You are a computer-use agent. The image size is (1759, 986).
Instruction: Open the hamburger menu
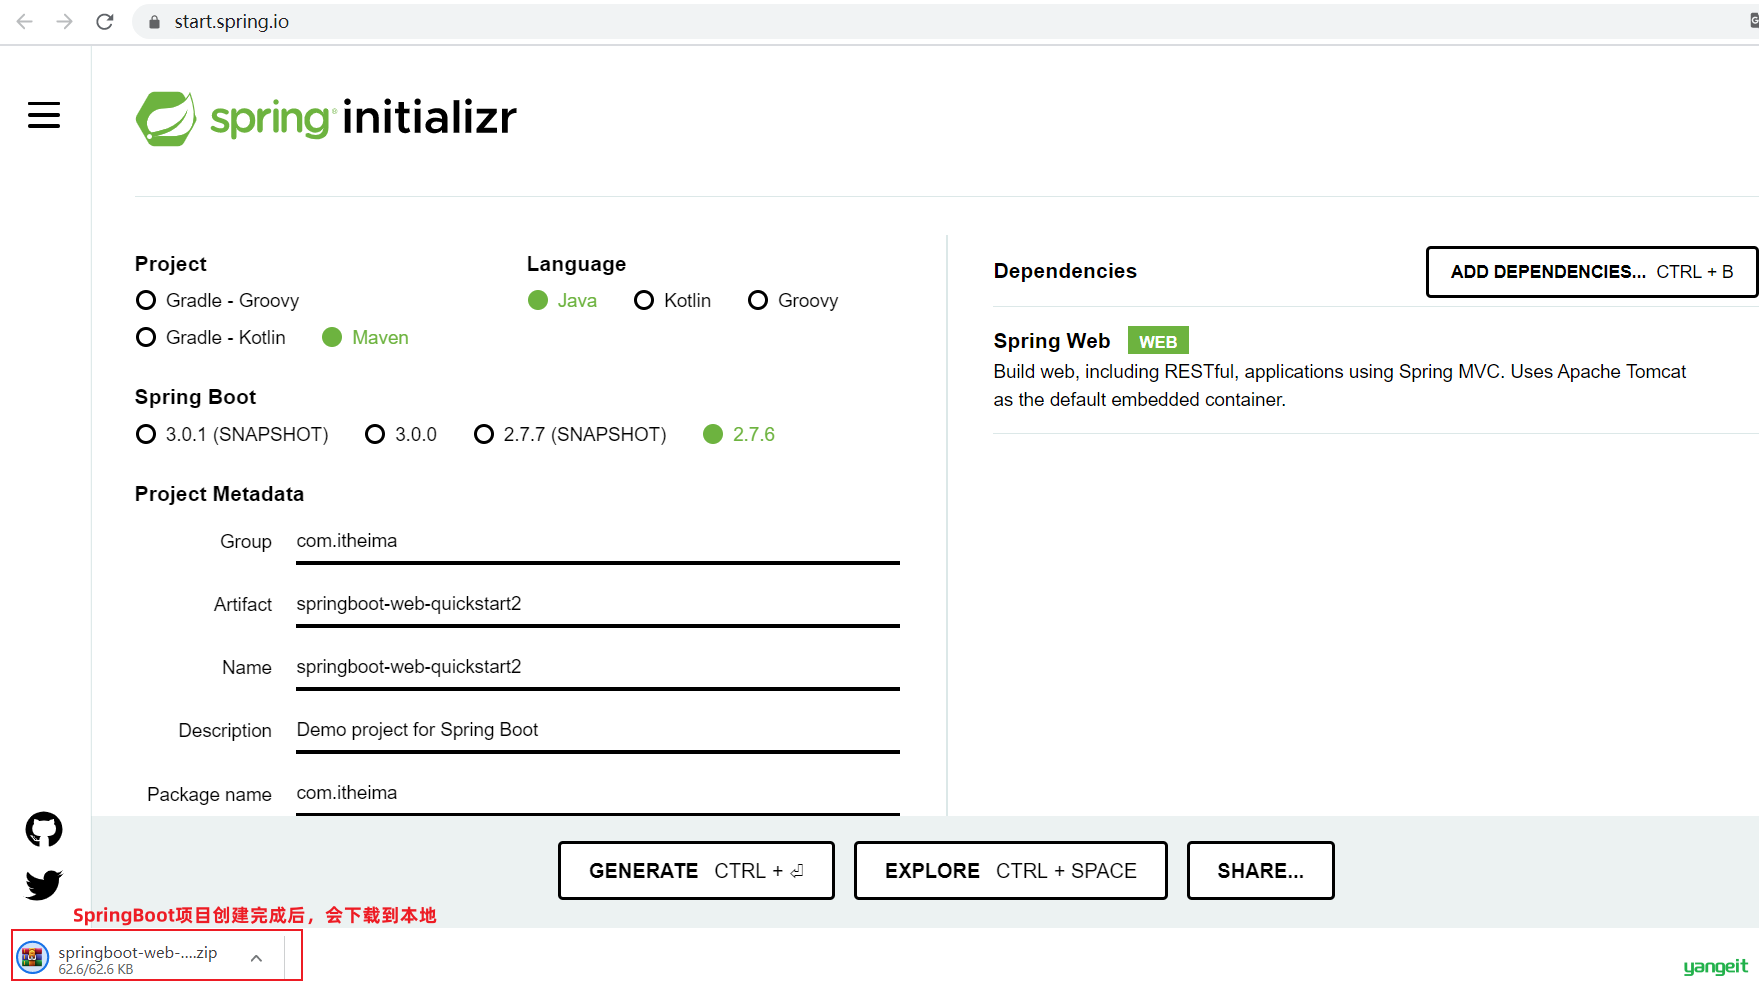point(44,115)
